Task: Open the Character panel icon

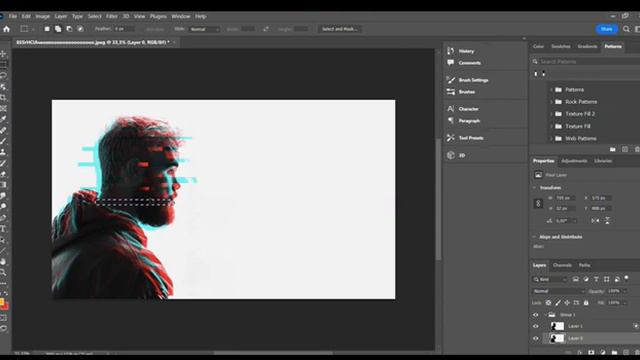Action: (451, 109)
